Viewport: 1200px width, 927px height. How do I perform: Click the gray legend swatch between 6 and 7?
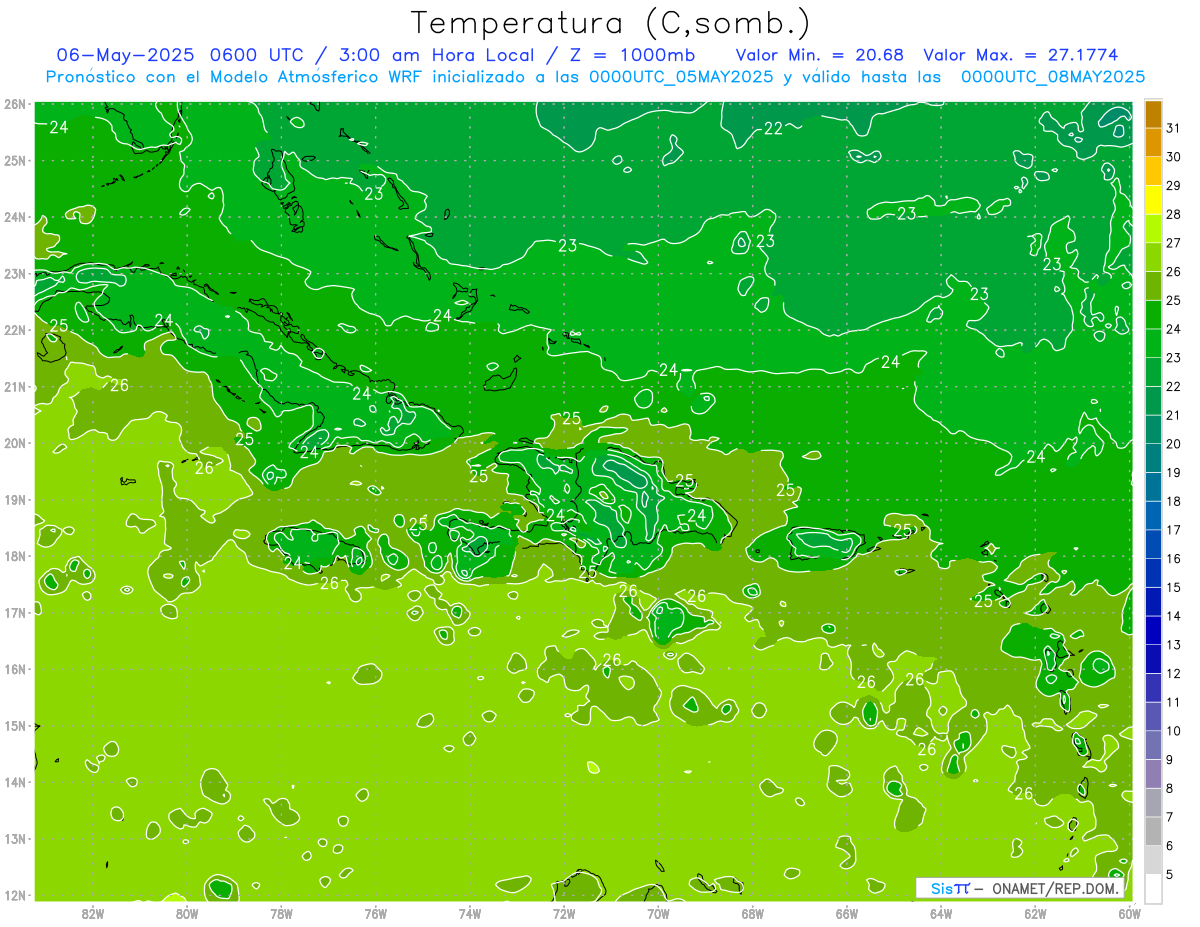click(1153, 832)
